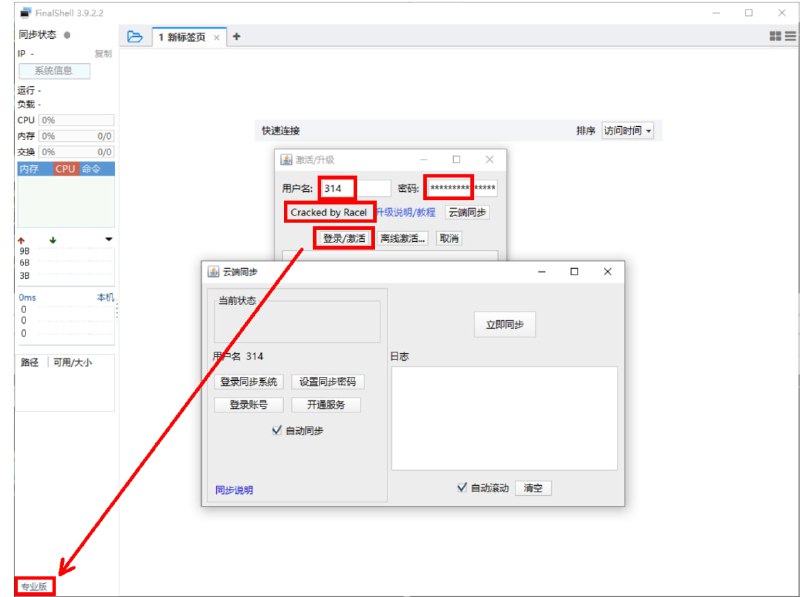
Task: Toggle the 自动滚动 checkbox
Action: pyautogui.click(x=461, y=488)
